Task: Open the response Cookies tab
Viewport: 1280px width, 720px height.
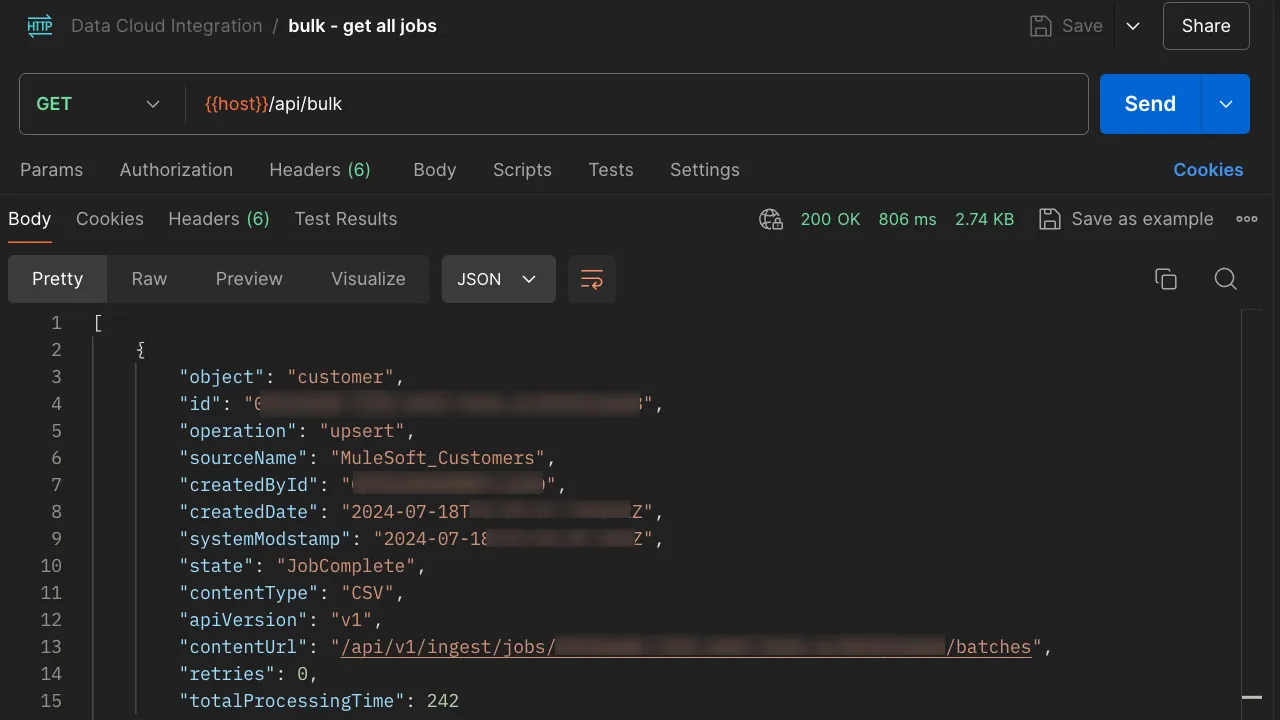Action: pyautogui.click(x=110, y=219)
